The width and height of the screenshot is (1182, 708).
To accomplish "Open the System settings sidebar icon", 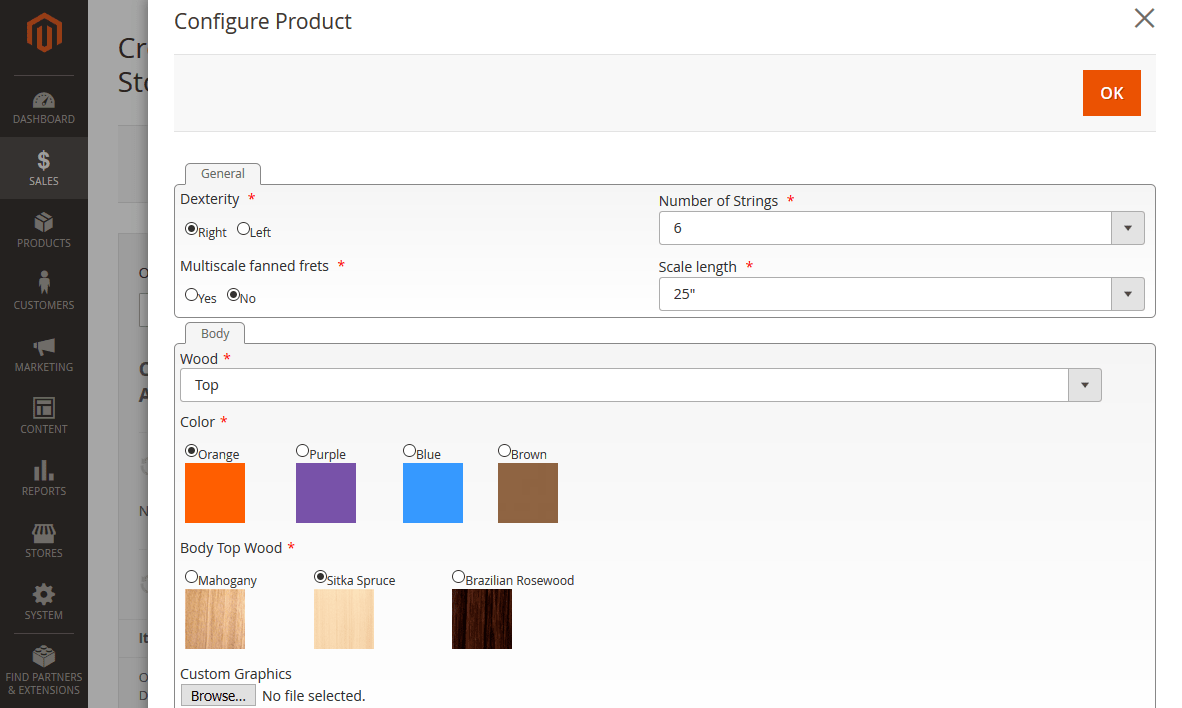I will [43, 601].
